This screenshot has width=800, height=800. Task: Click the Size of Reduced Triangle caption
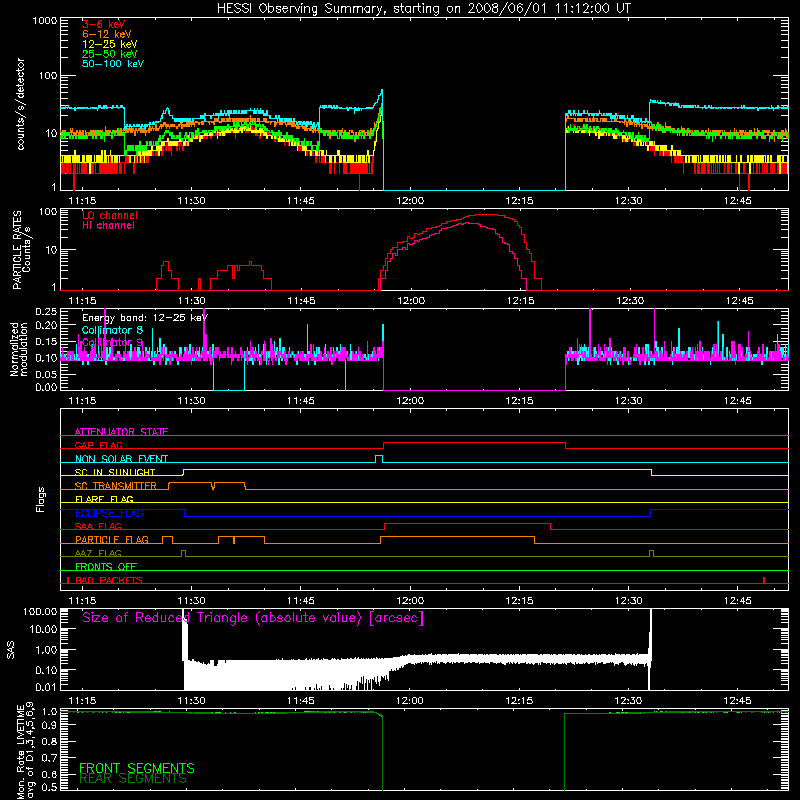point(253,618)
